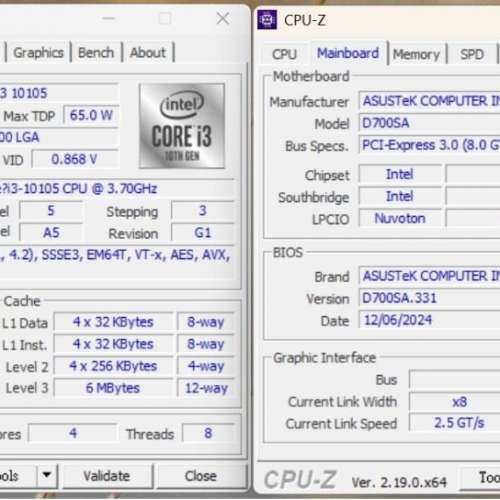This screenshot has height=500, width=500.
Task: Switch to the Bench tab
Action: (x=96, y=53)
